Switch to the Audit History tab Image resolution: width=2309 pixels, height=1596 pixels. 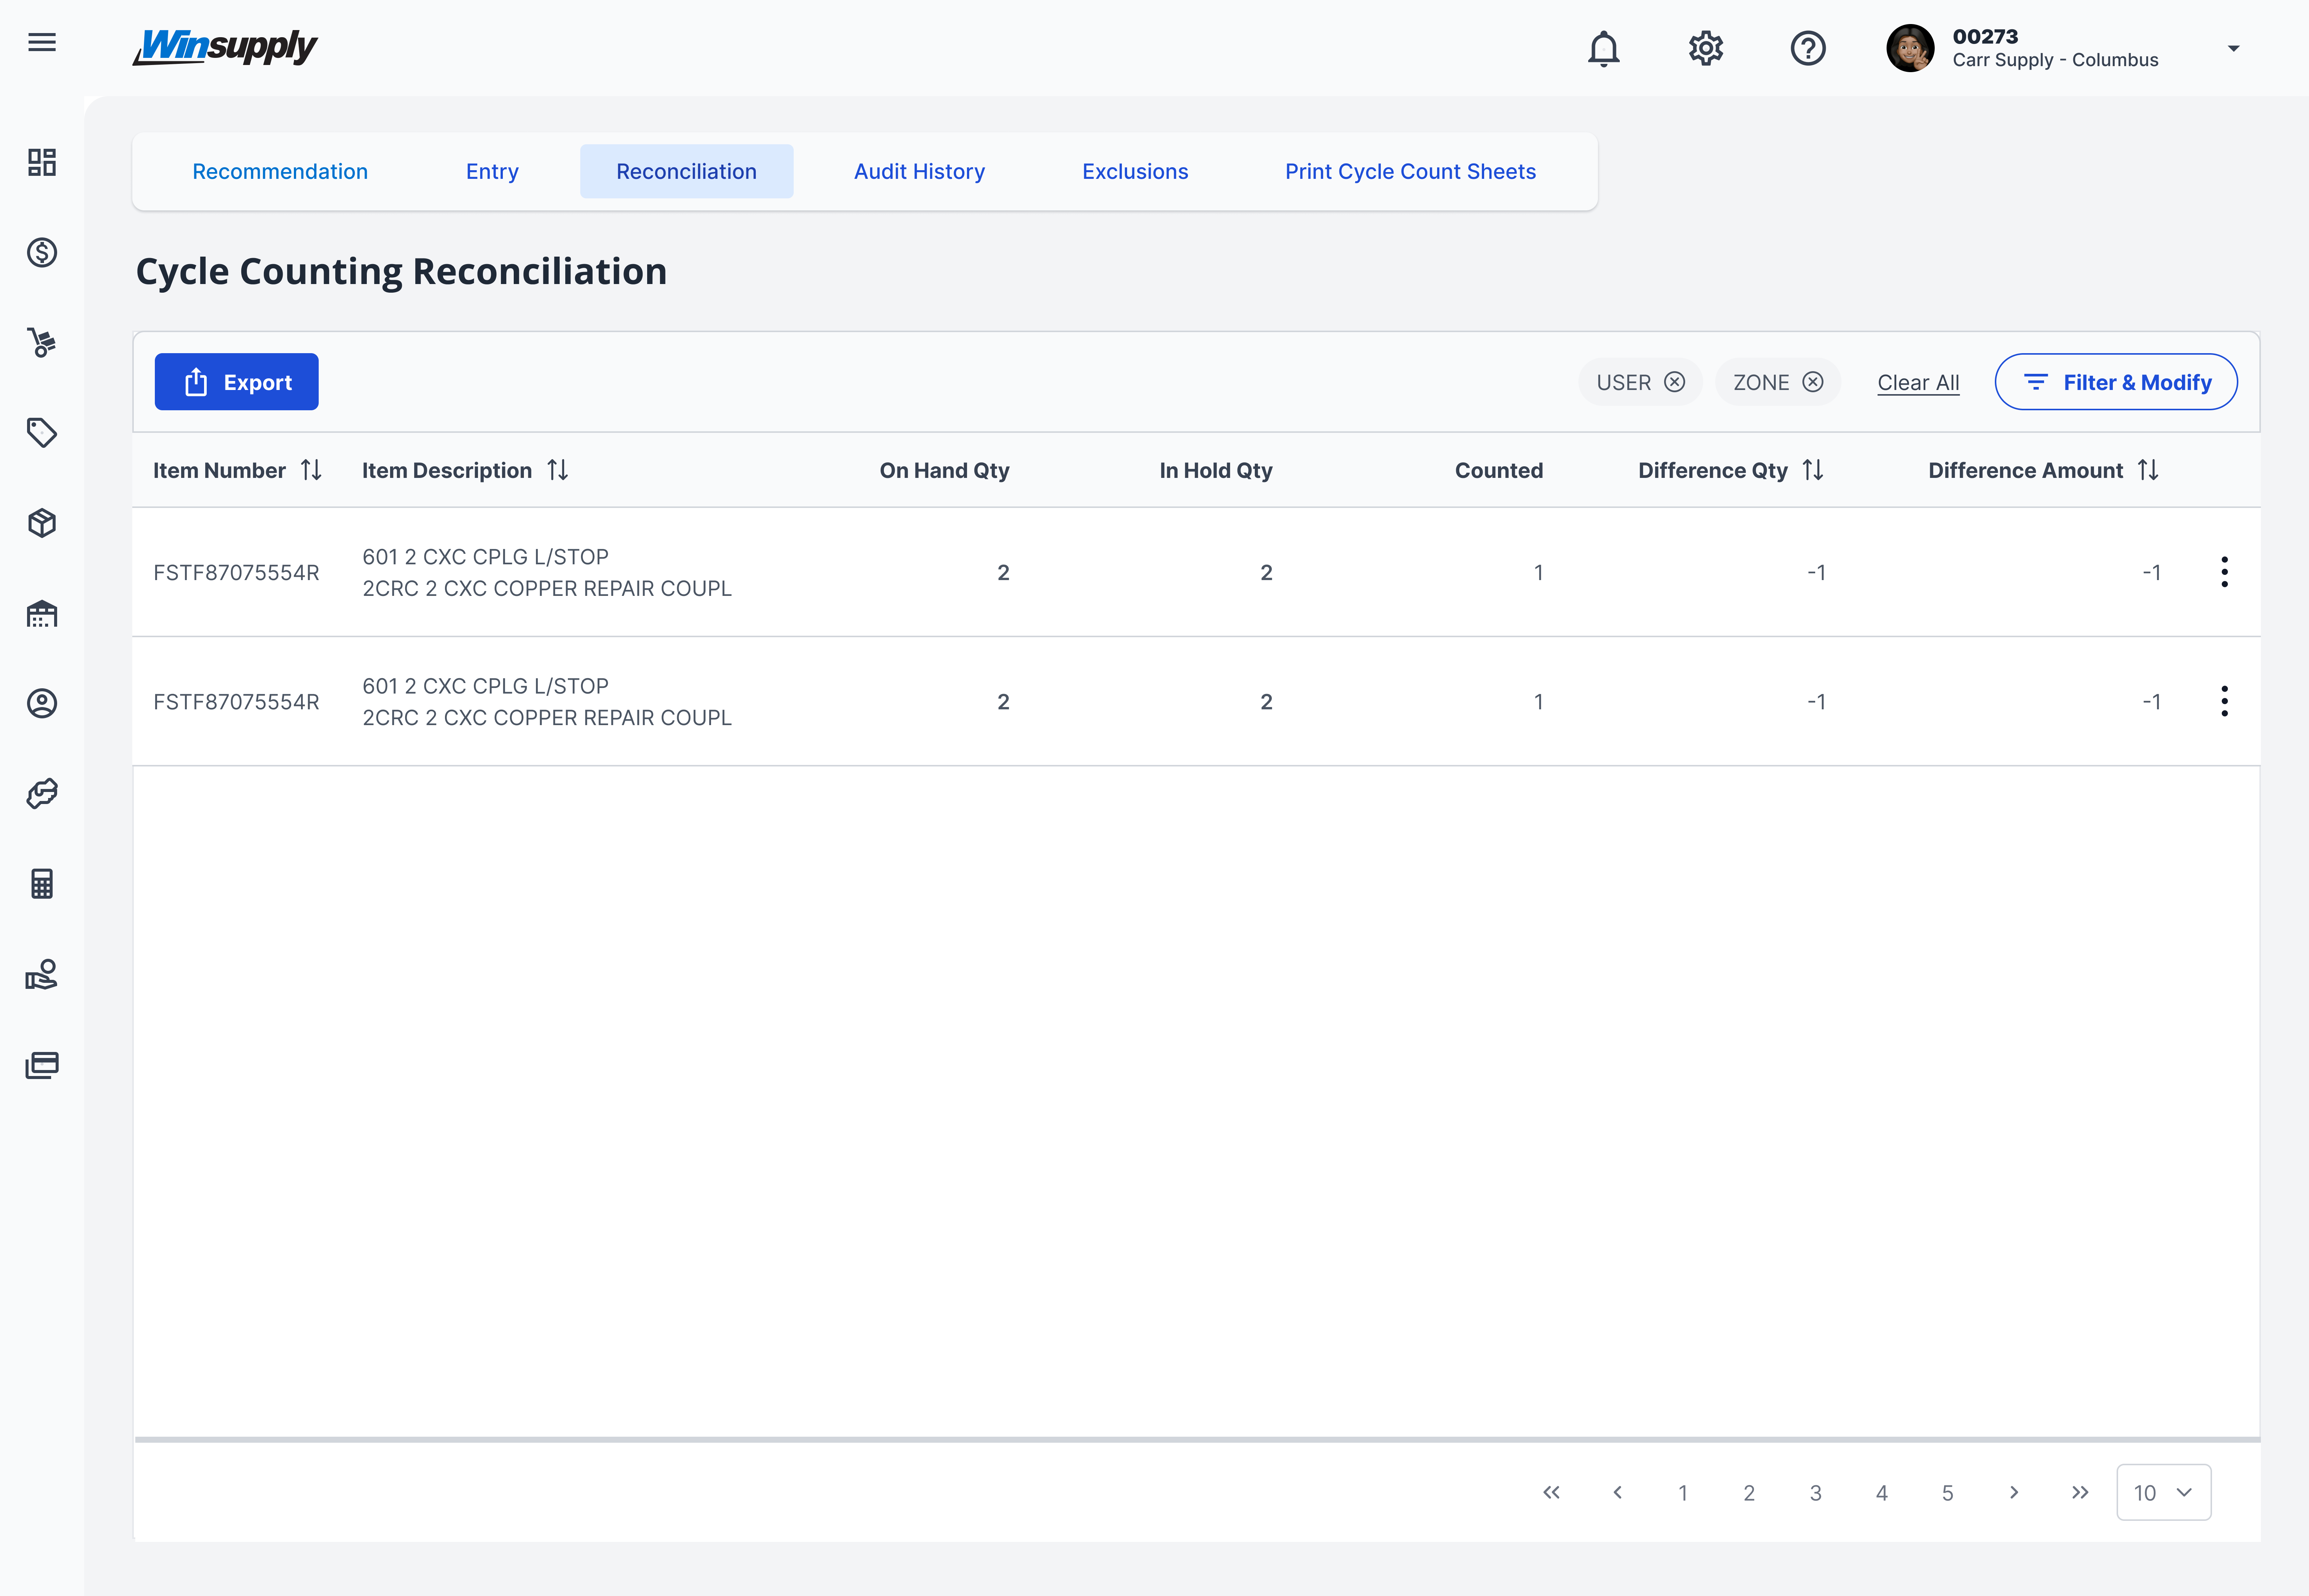coord(918,171)
